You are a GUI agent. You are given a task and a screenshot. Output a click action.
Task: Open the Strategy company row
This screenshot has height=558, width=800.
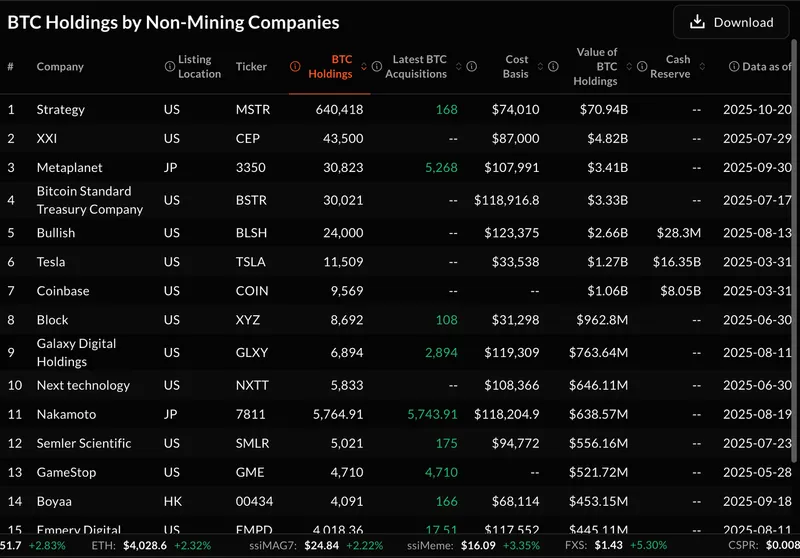click(61, 109)
